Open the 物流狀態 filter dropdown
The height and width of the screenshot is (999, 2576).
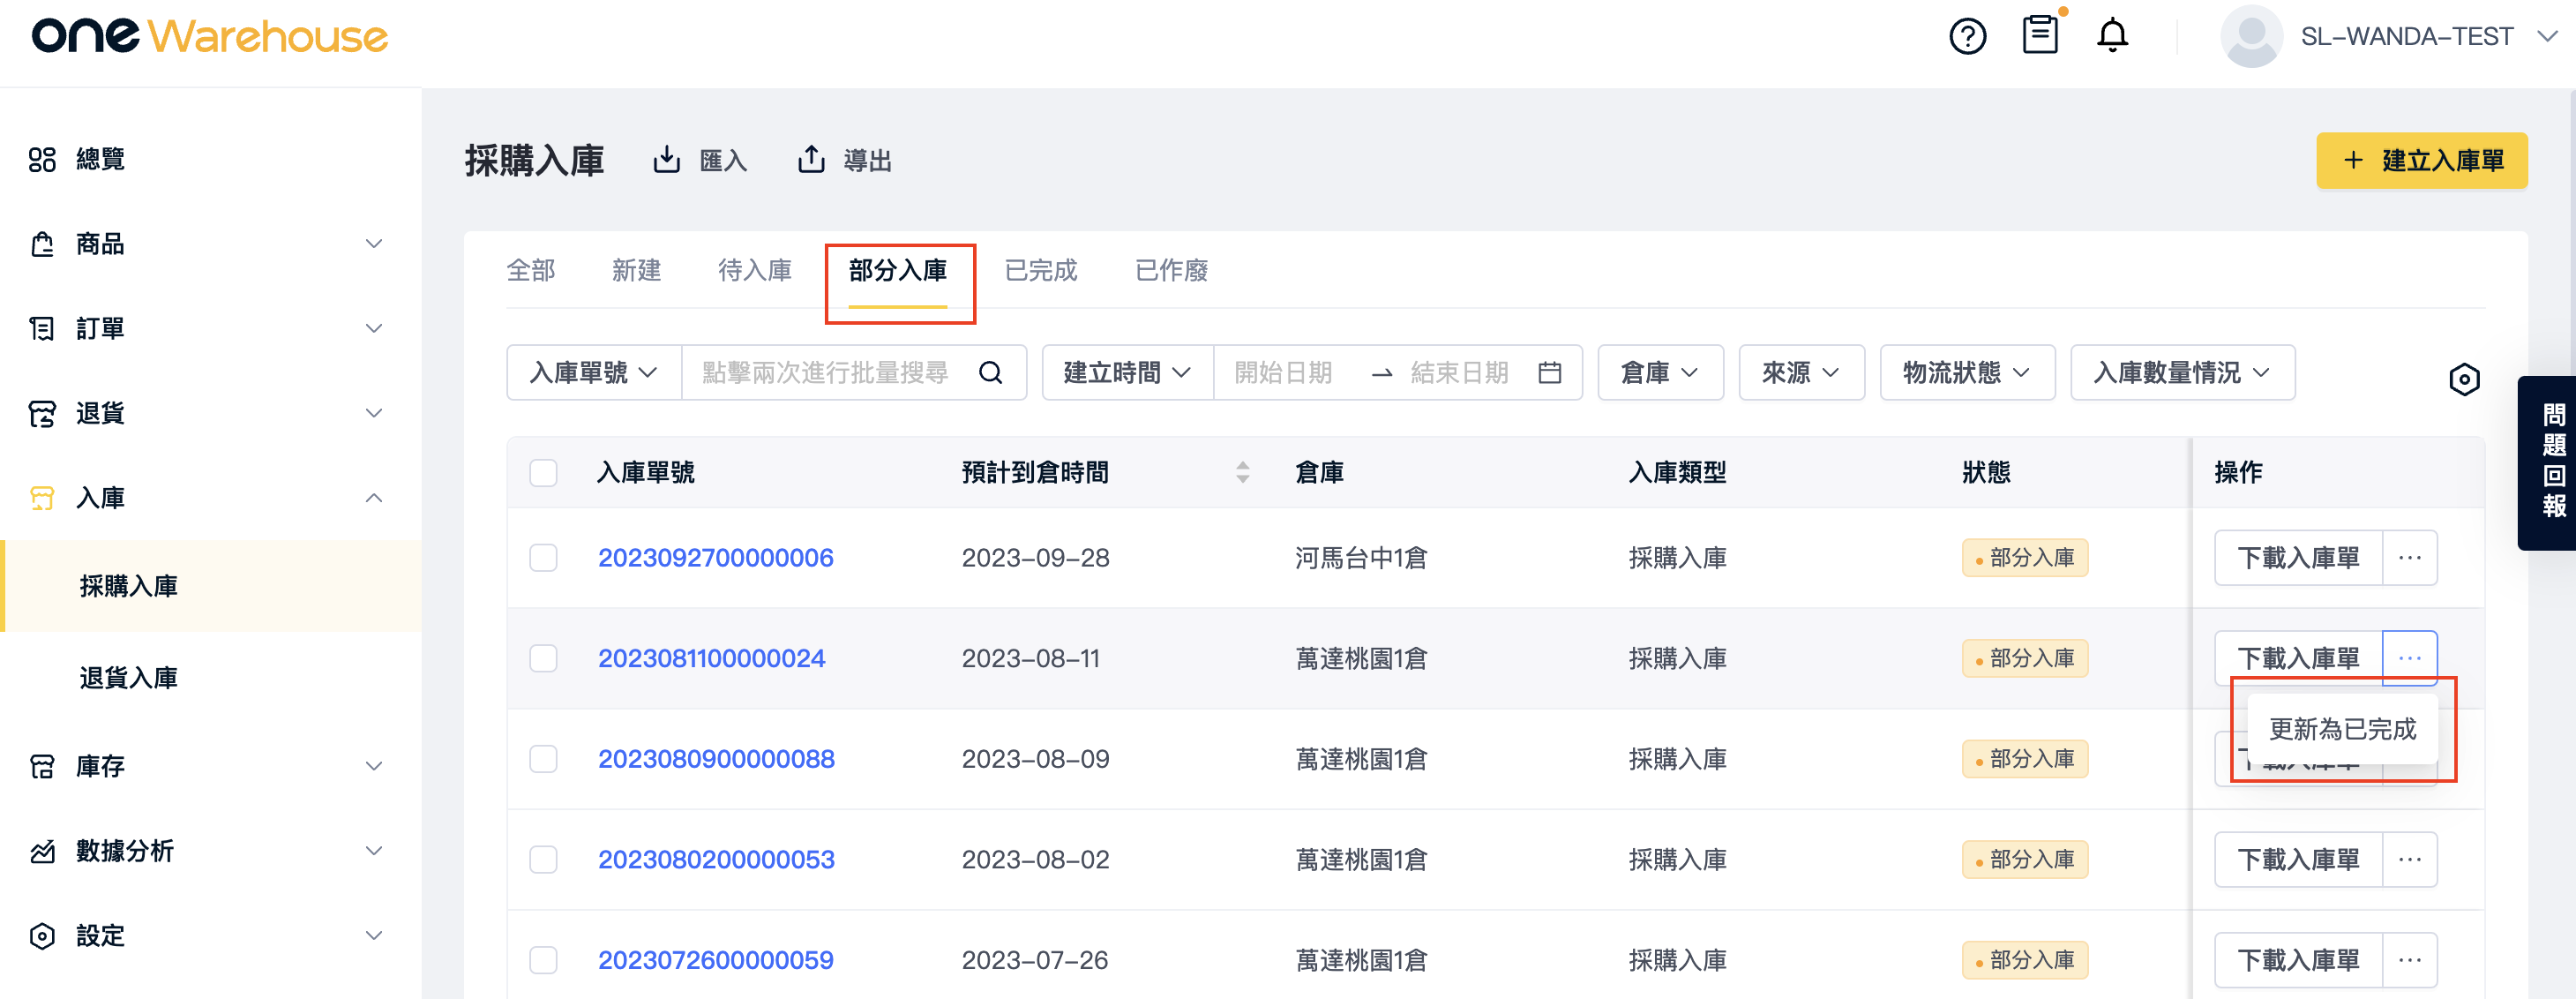tap(1967, 373)
